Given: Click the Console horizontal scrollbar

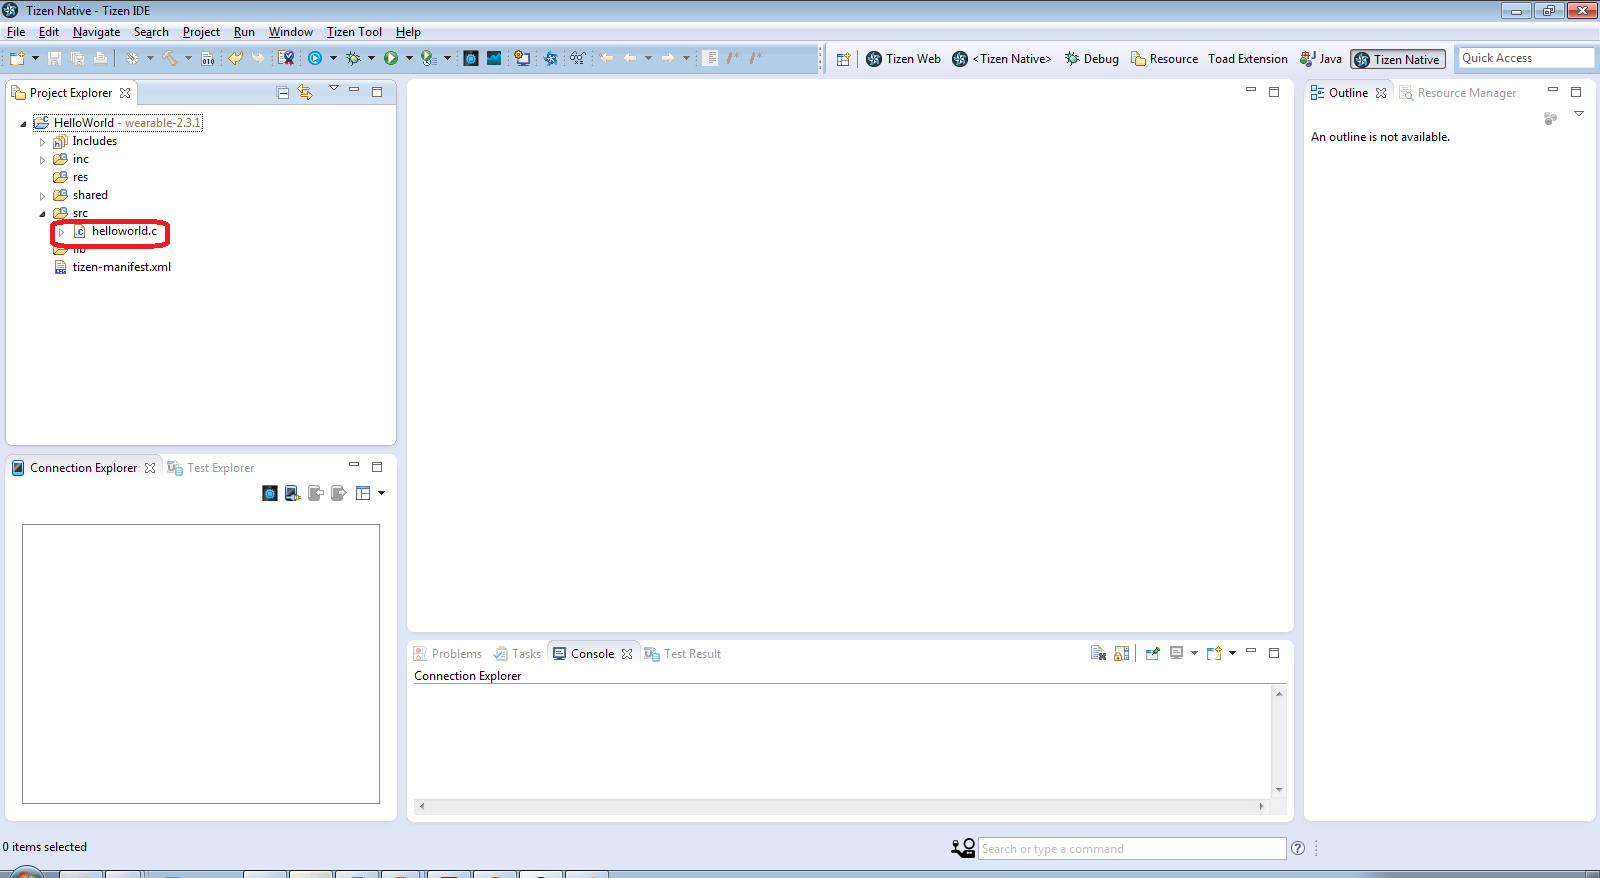Looking at the screenshot, I should 841,806.
